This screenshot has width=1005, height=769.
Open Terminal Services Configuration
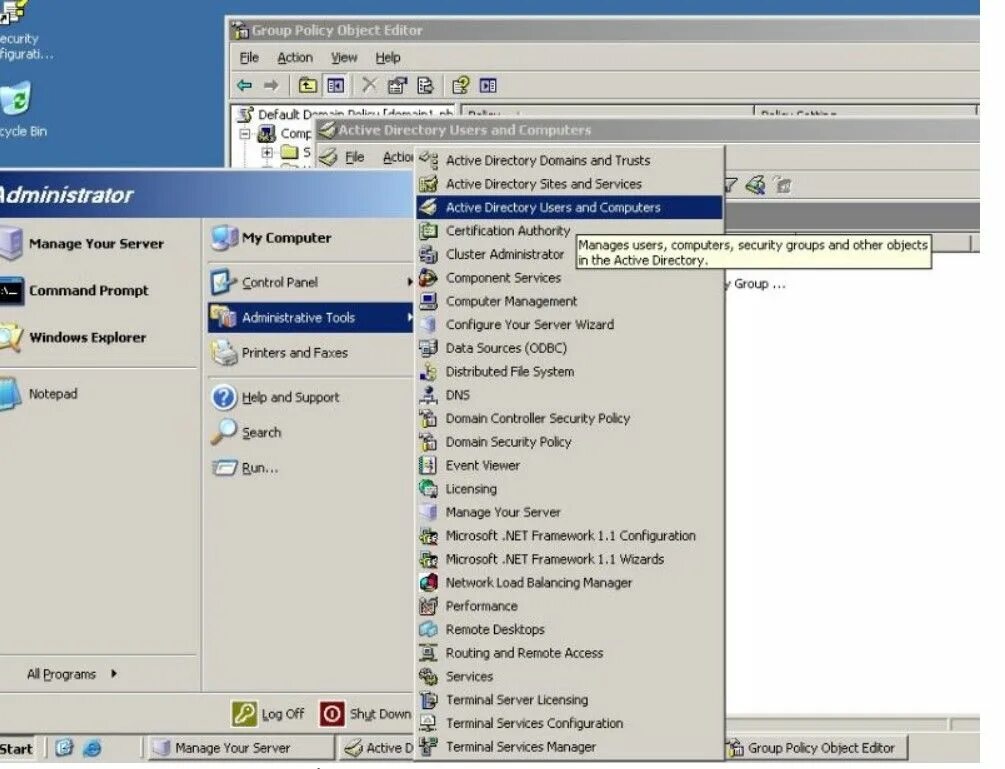(569, 724)
